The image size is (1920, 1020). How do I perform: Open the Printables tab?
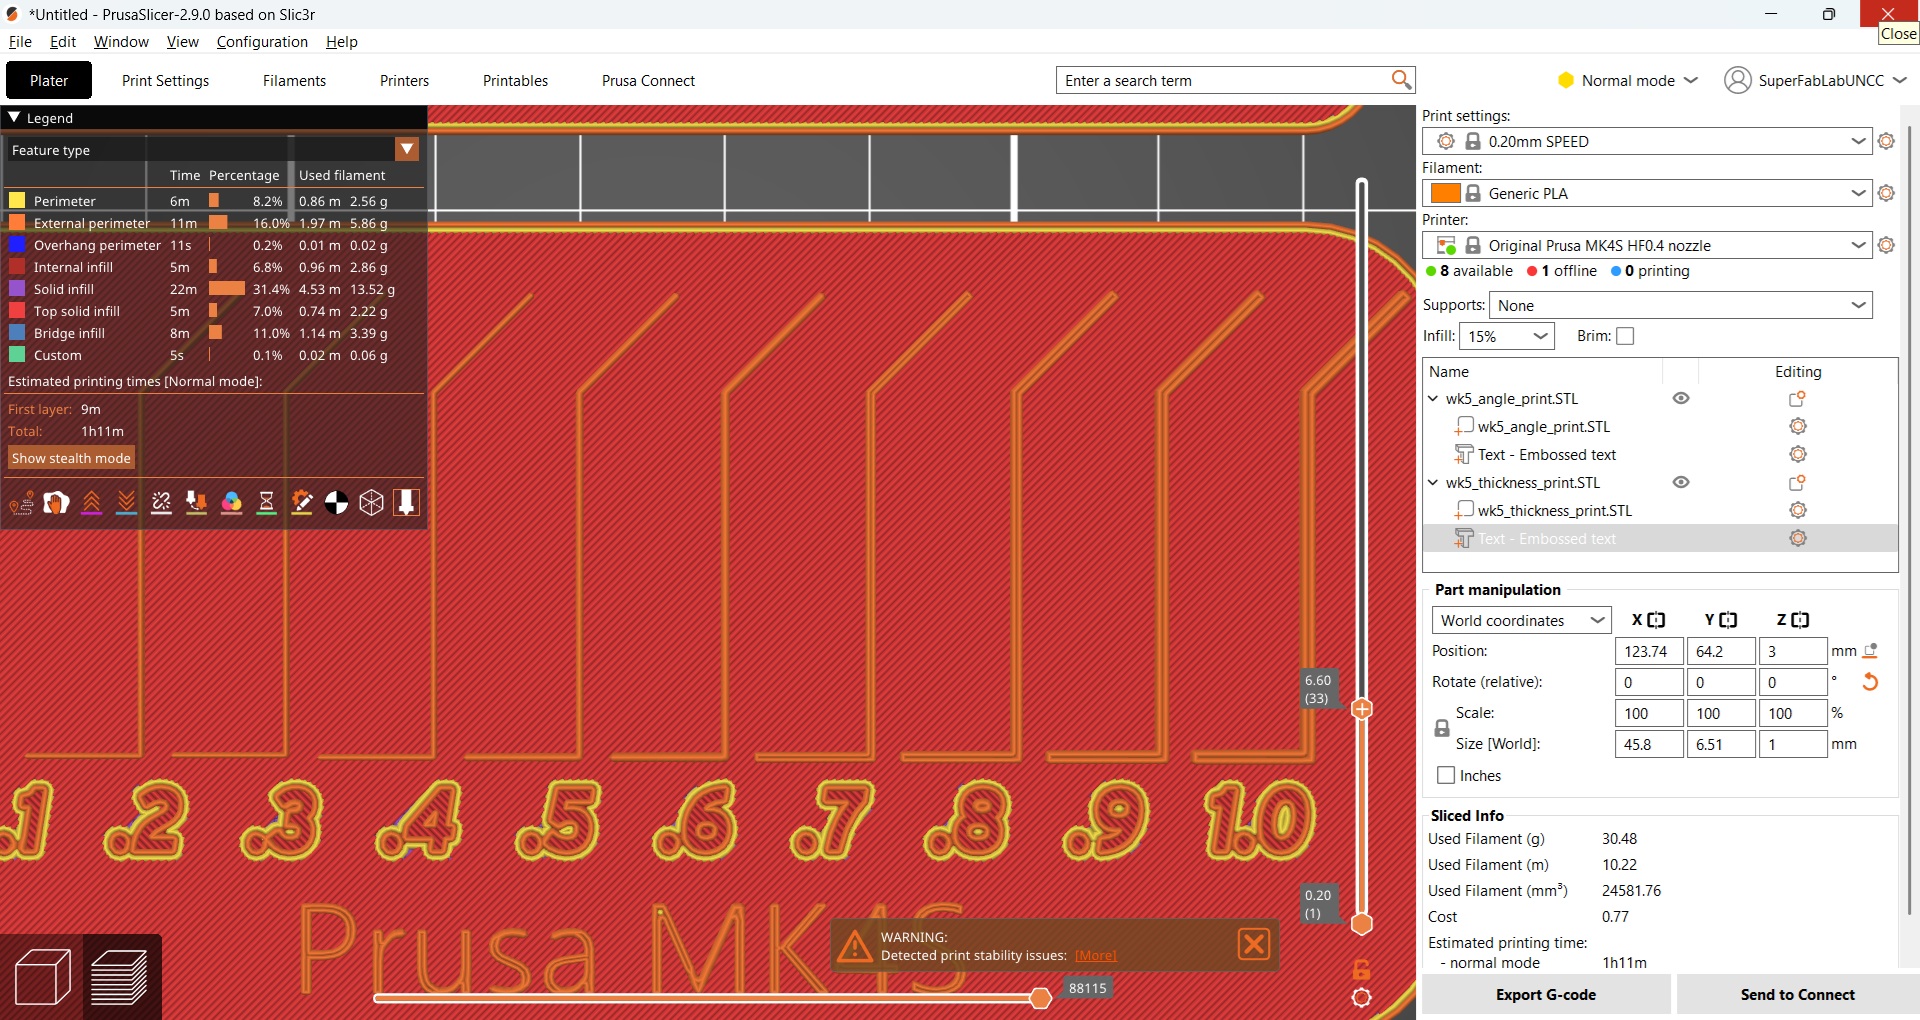pos(515,80)
